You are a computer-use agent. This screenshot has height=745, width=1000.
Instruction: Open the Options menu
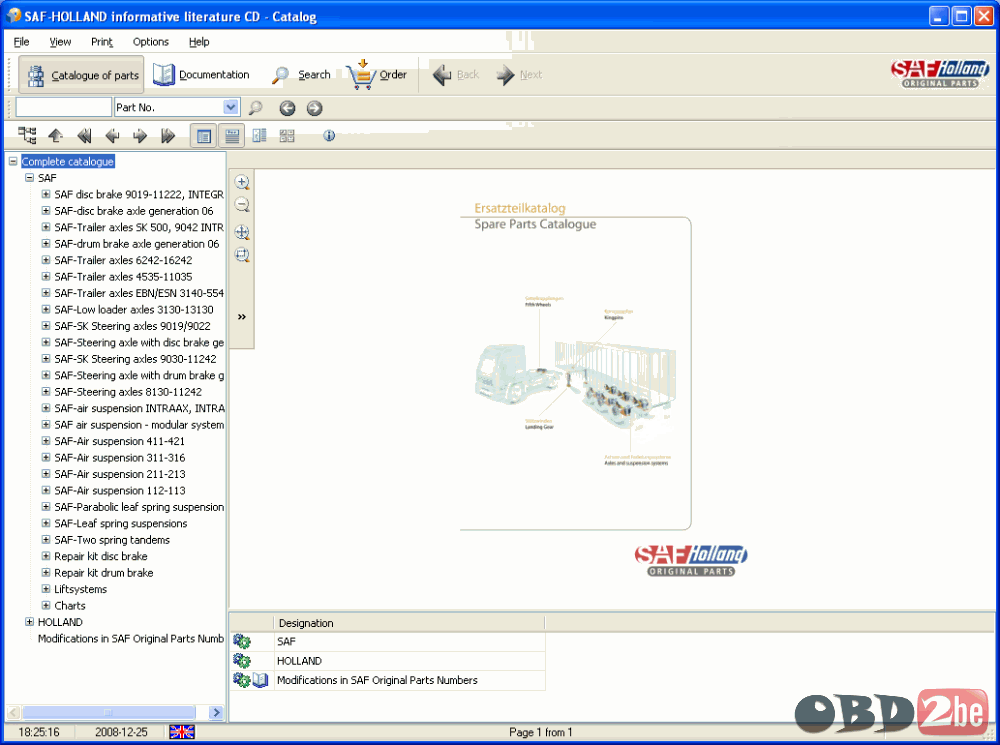151,41
